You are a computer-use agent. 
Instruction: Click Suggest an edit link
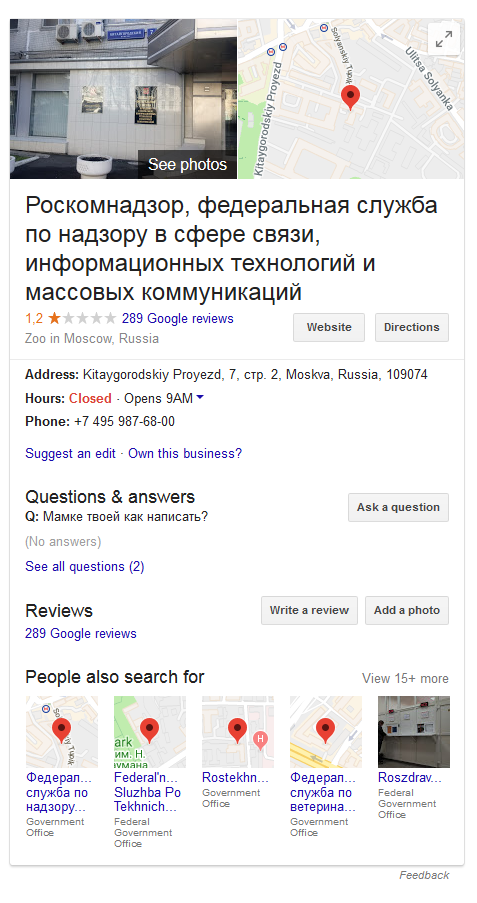70,454
